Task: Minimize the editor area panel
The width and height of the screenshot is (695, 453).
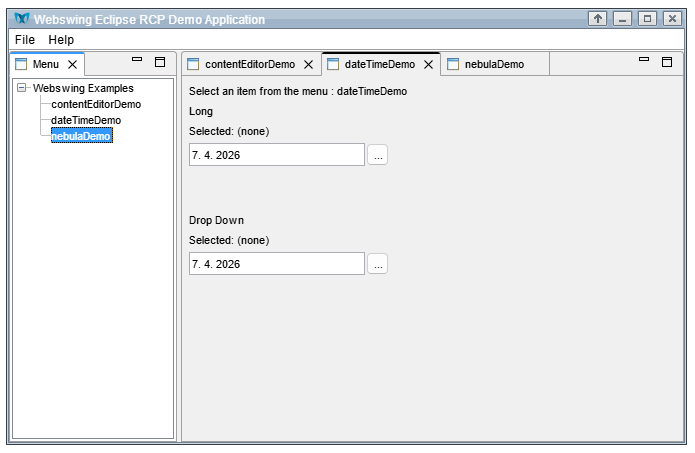Action: (645, 62)
